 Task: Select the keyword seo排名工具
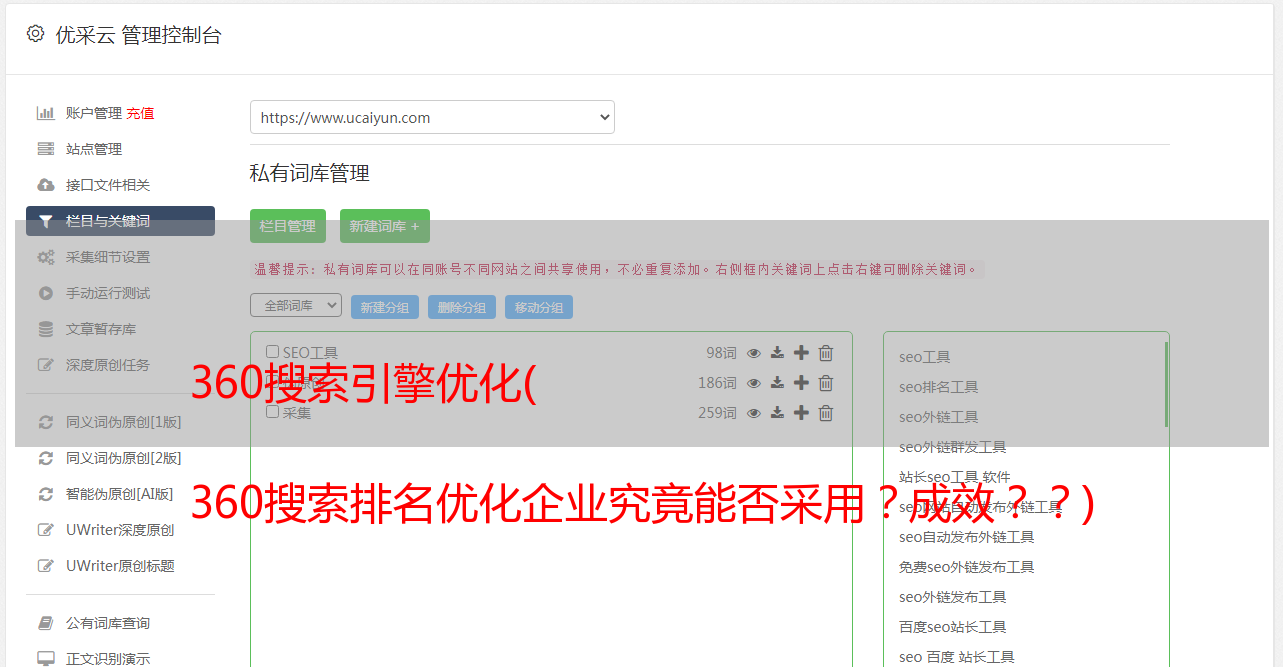click(939, 387)
